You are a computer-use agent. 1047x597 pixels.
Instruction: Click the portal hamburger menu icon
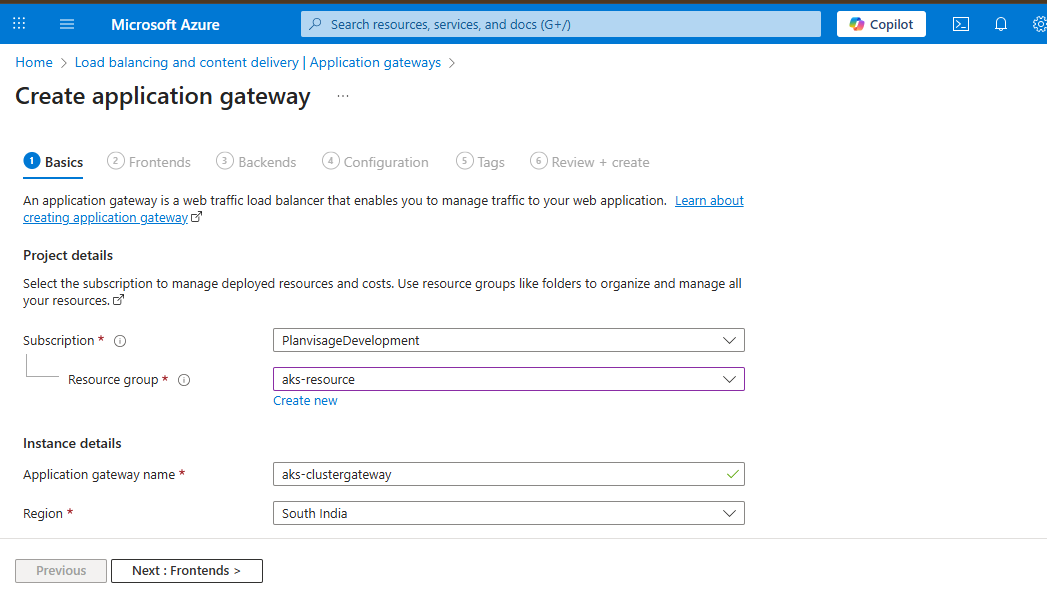click(66, 23)
